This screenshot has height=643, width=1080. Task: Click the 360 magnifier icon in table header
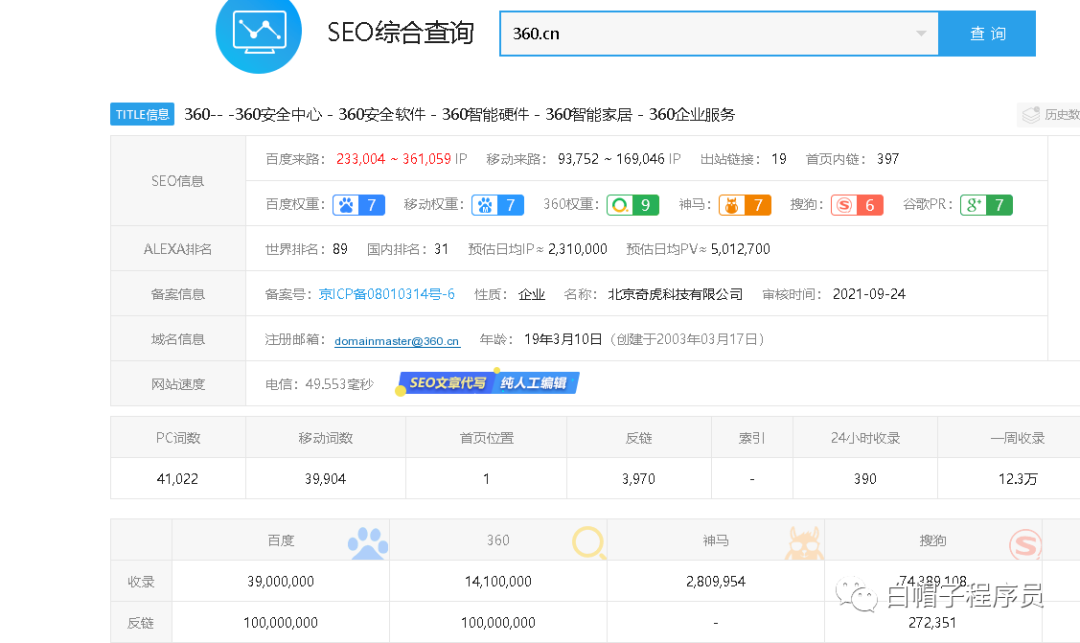(589, 542)
